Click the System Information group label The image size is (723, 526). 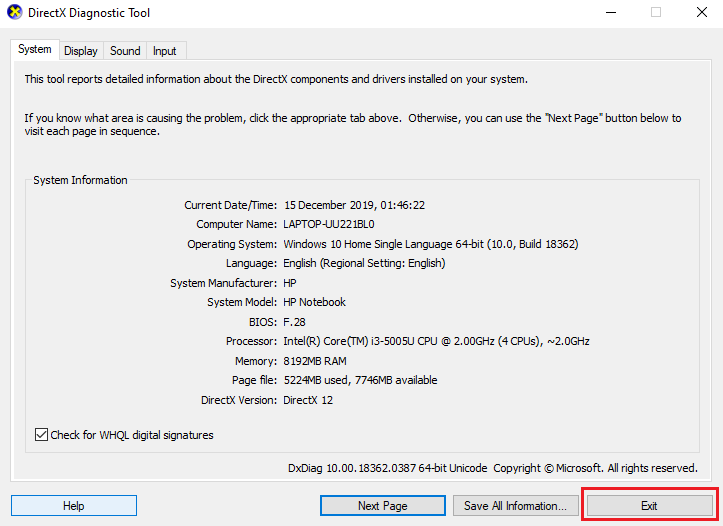click(x=80, y=180)
